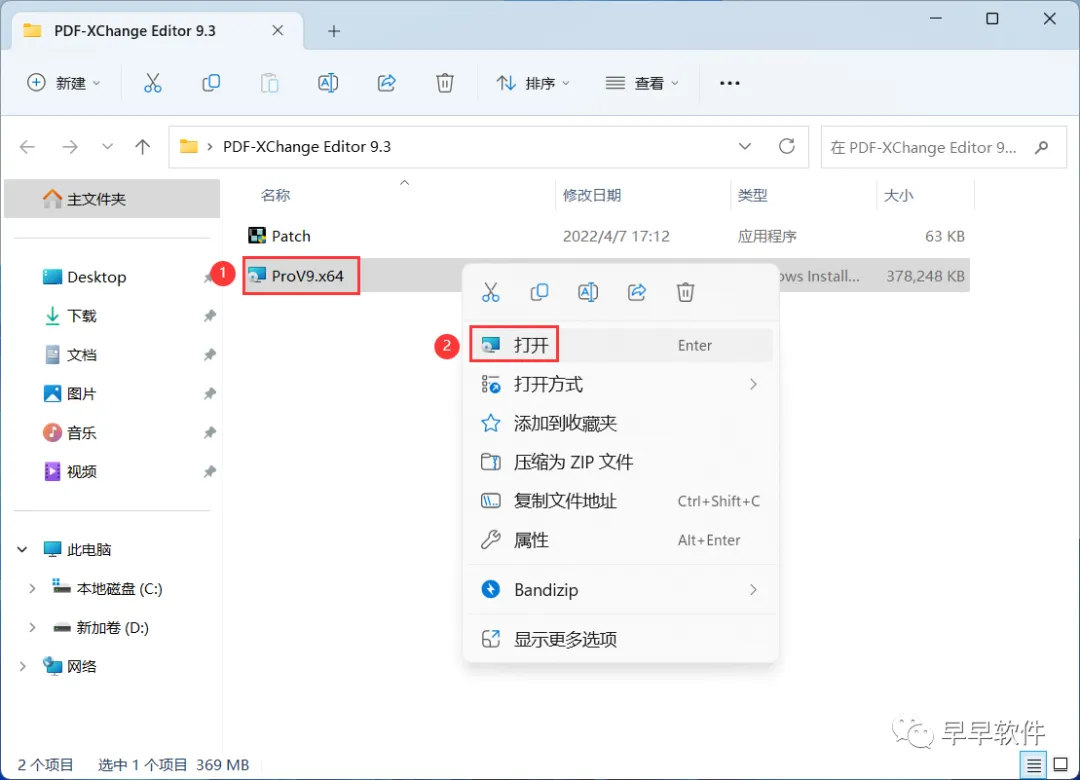The width and height of the screenshot is (1080, 780).
Task: Minimize the File Explorer window
Action: tap(935, 19)
